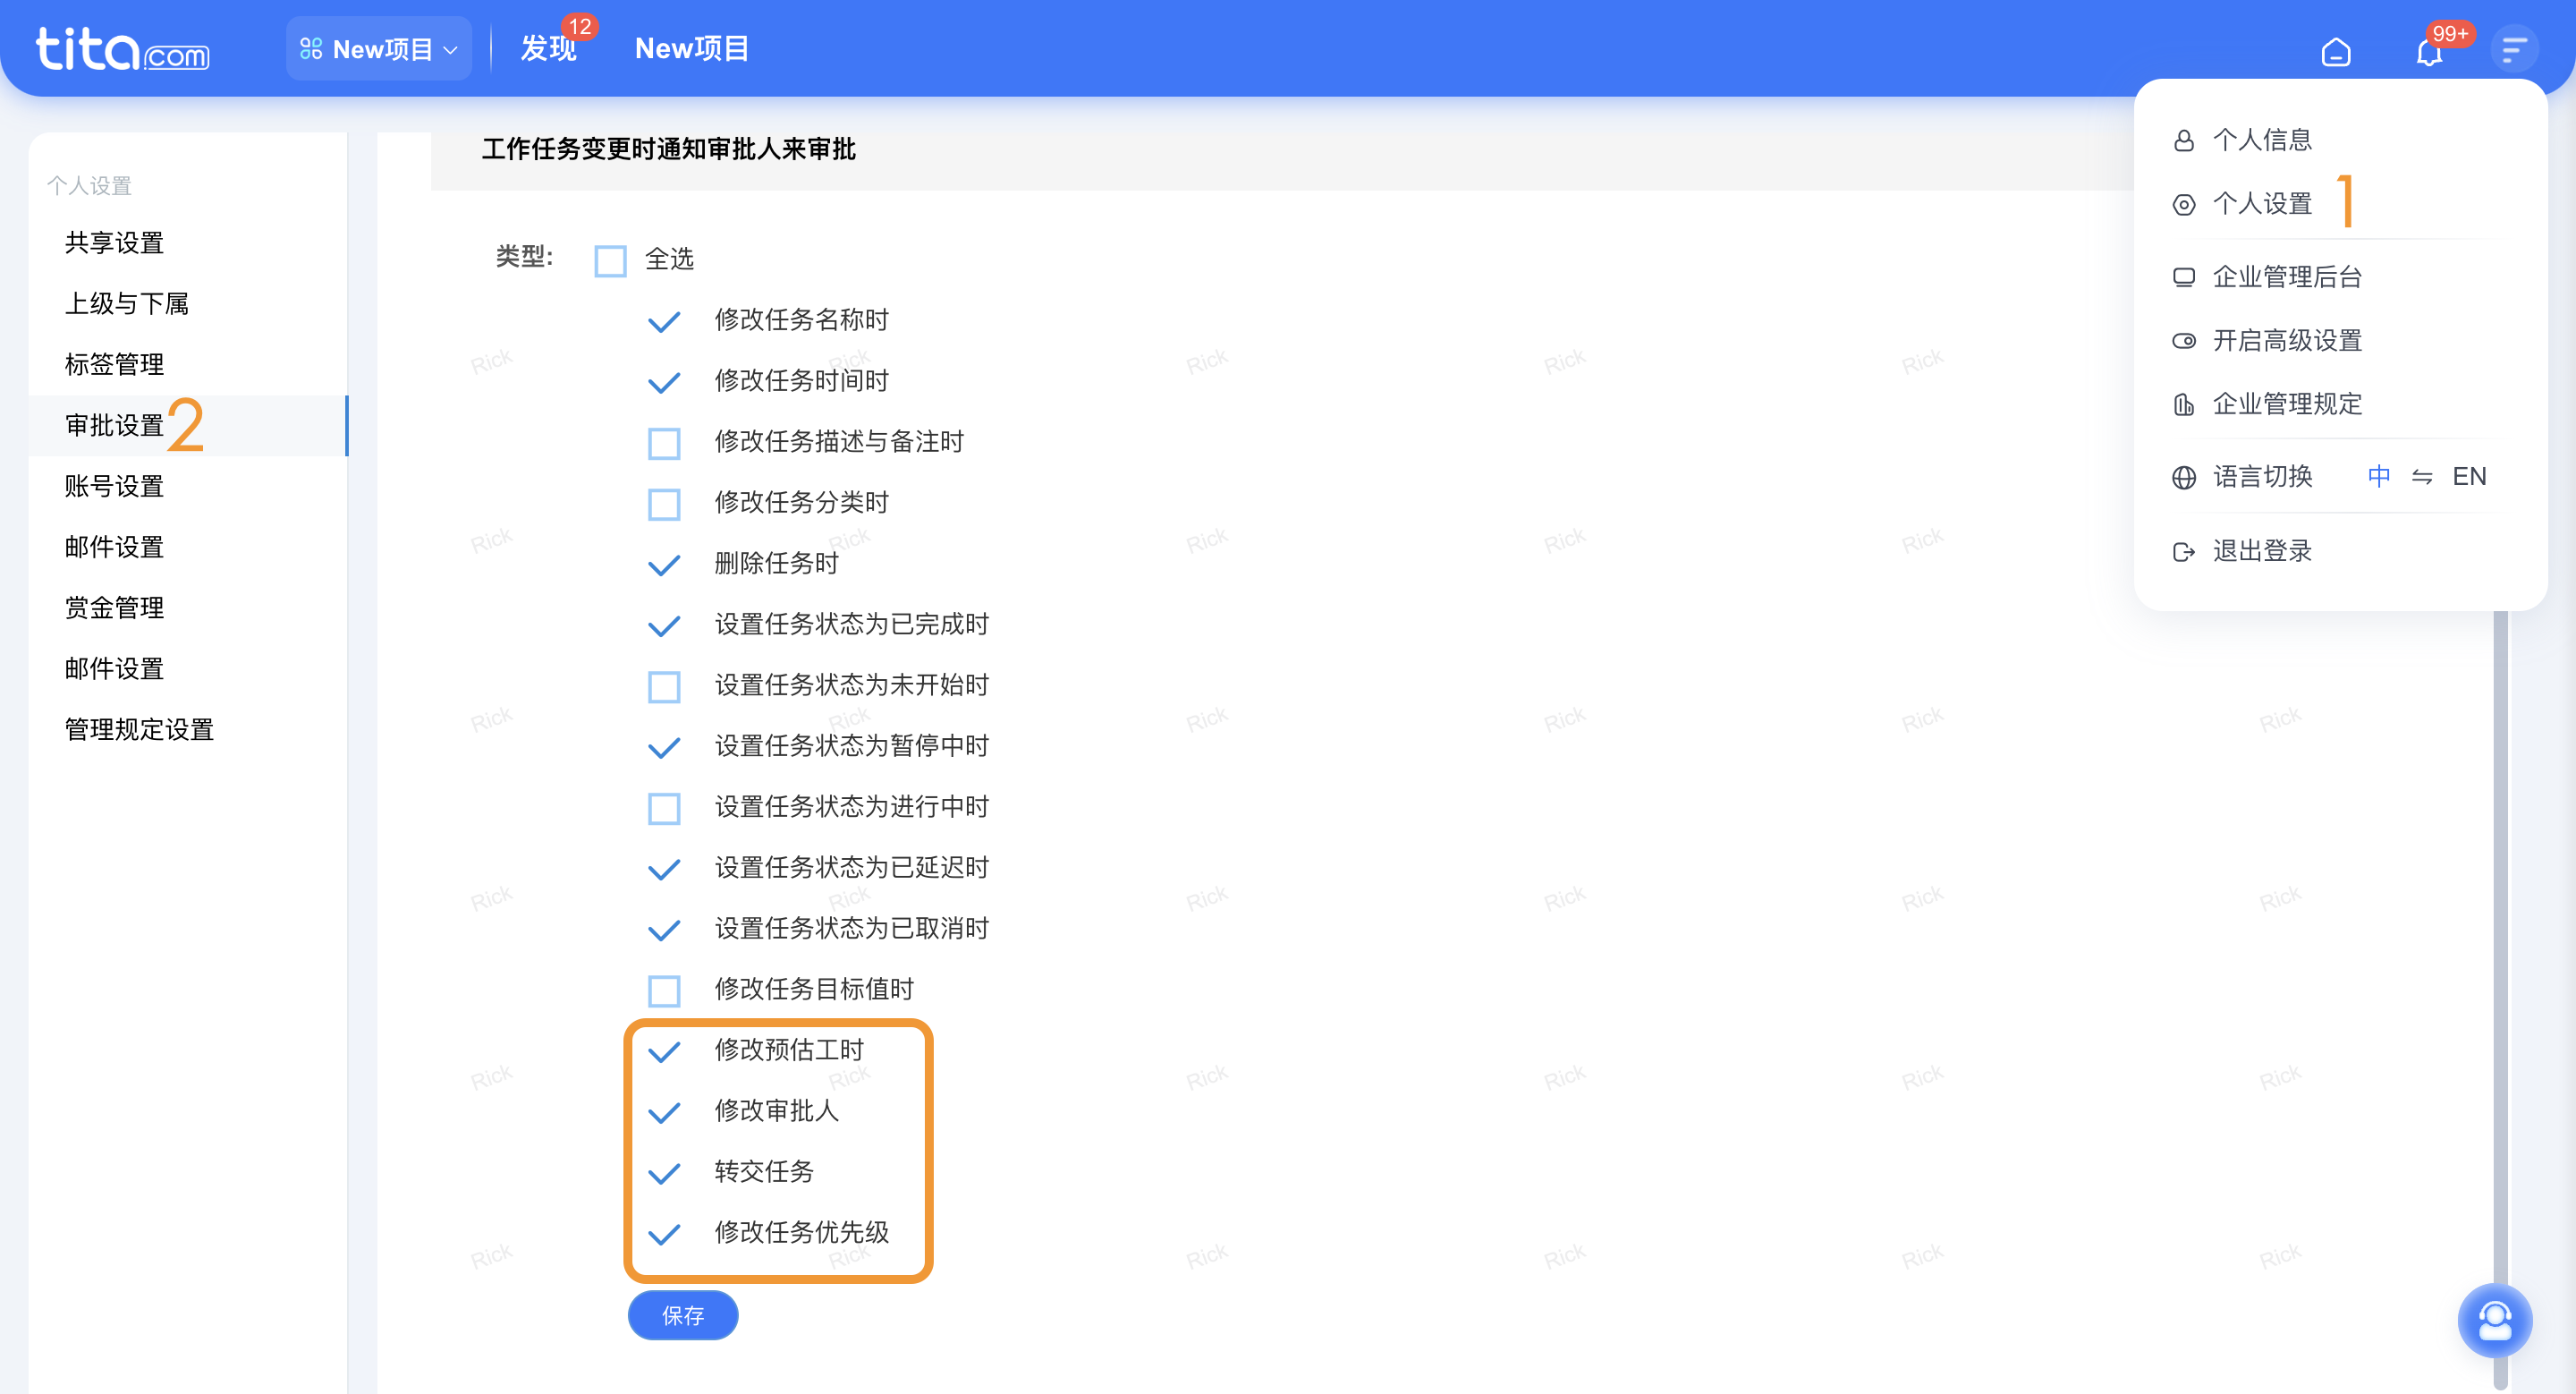Click the 个人设置 sidebar section title
This screenshot has width=2576, height=1394.
coord(89,186)
